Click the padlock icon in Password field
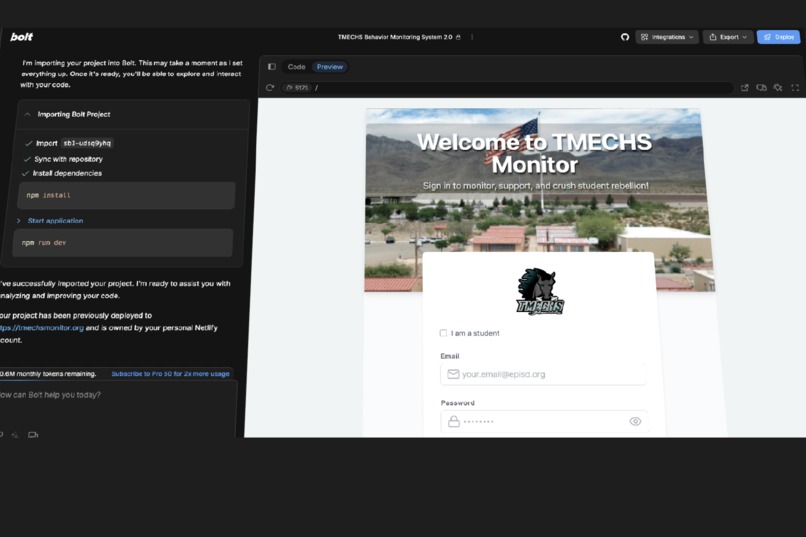 (x=453, y=421)
